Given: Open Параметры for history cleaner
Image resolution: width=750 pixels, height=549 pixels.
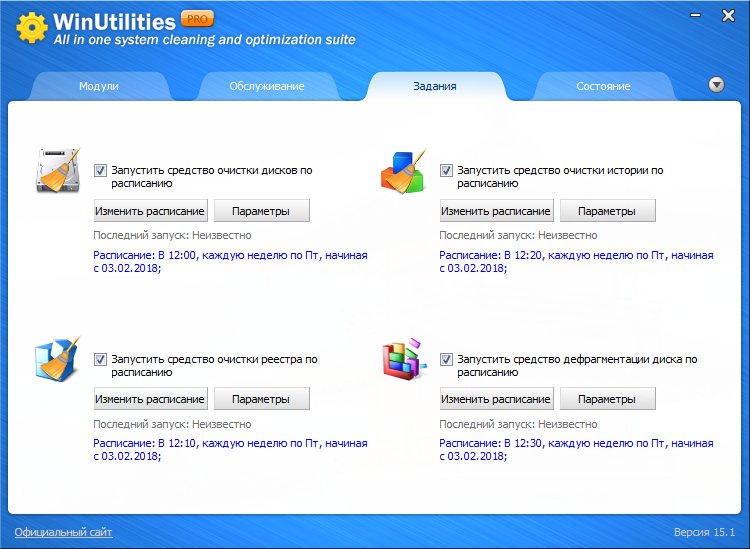Looking at the screenshot, I should 607,211.
